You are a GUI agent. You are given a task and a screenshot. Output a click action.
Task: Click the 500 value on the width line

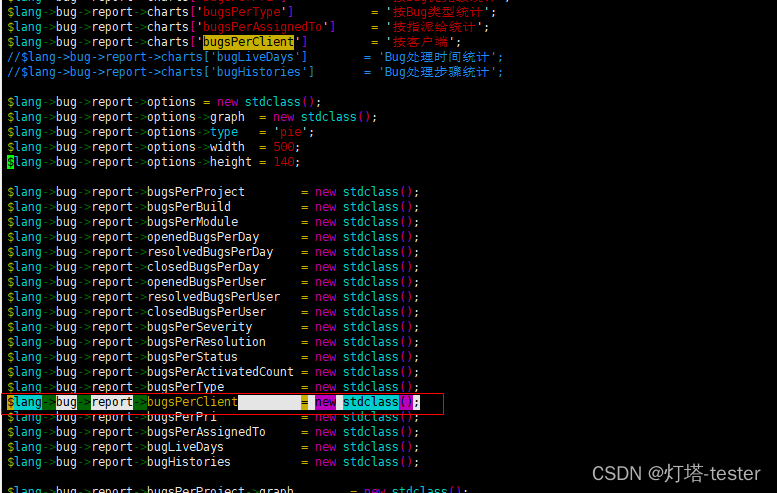pyautogui.click(x=283, y=147)
